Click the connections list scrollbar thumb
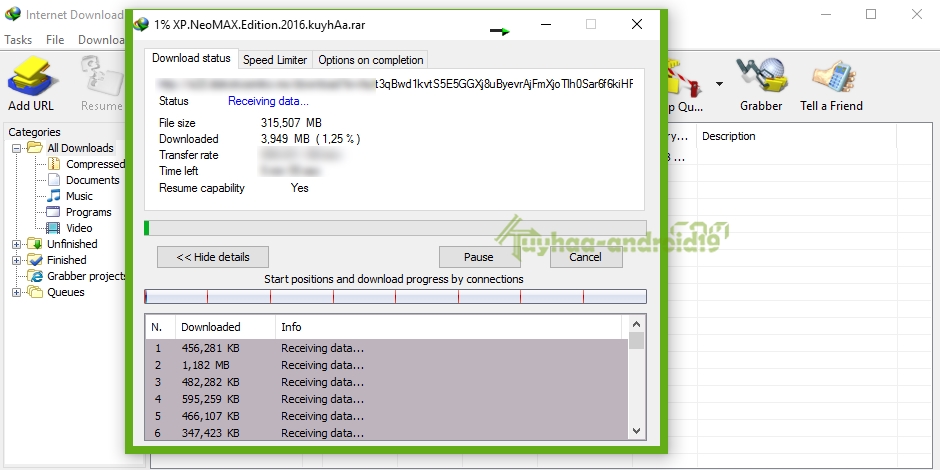Image resolution: width=940 pixels, height=470 pixels. tap(637, 341)
